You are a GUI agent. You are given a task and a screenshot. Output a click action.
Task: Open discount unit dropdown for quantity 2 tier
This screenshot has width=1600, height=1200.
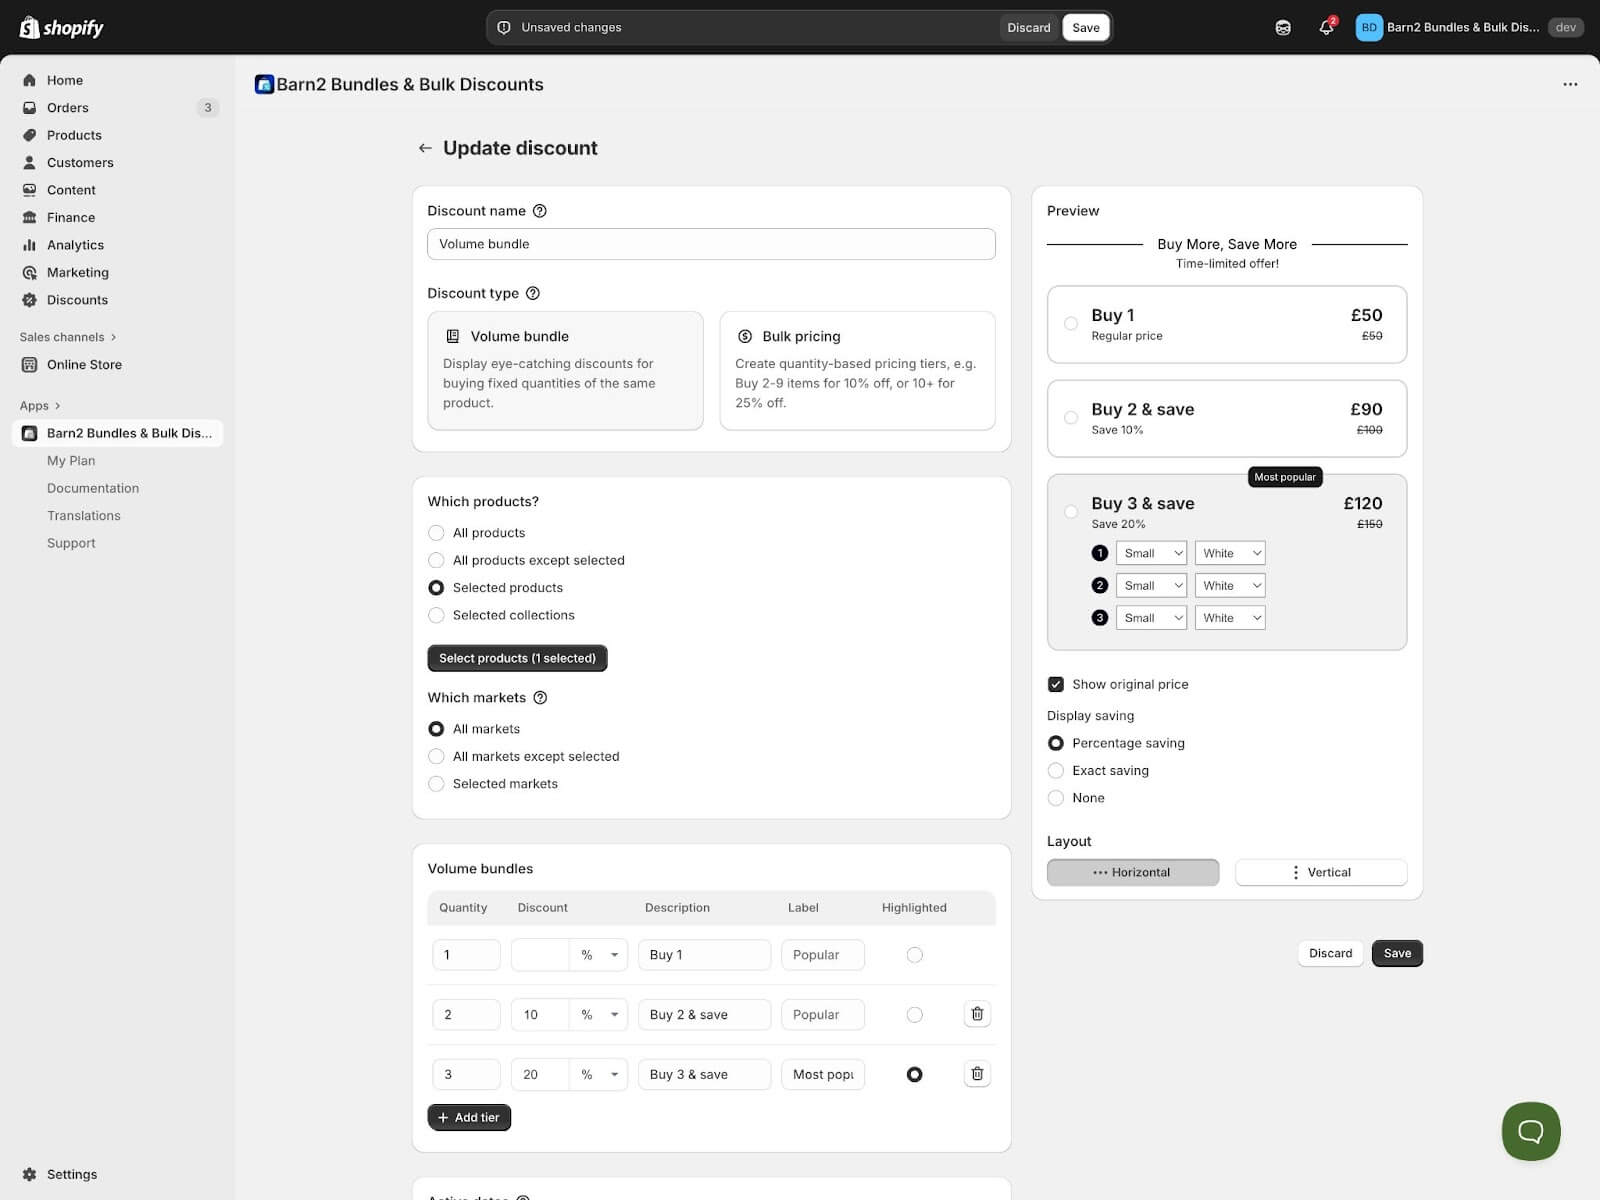point(599,1015)
